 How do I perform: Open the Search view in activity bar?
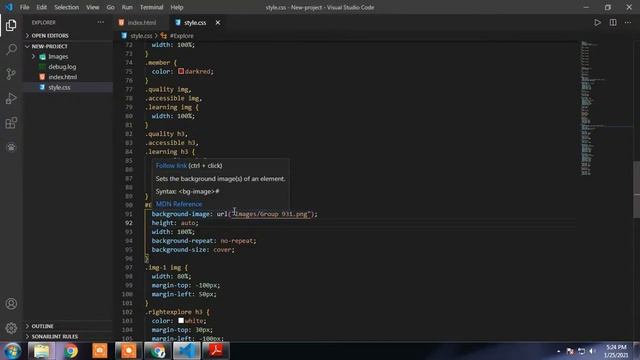[x=11, y=49]
